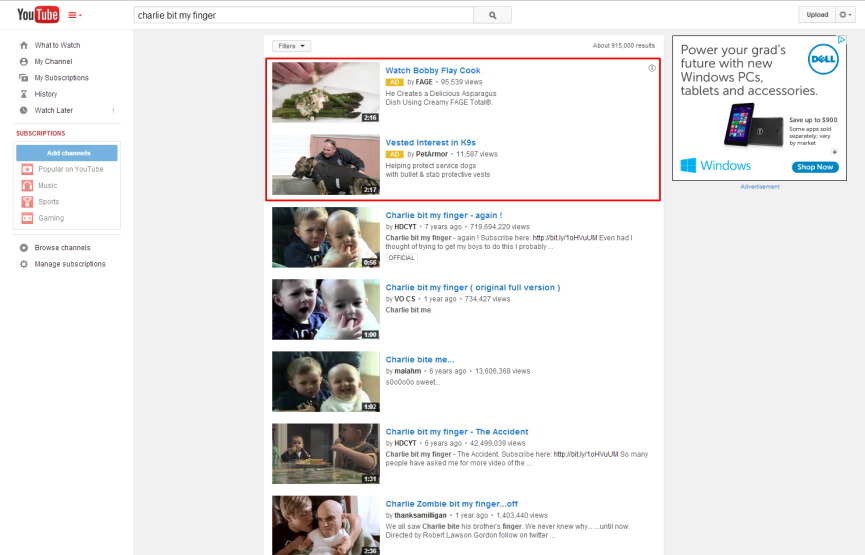Go to My Channel

tap(54, 61)
